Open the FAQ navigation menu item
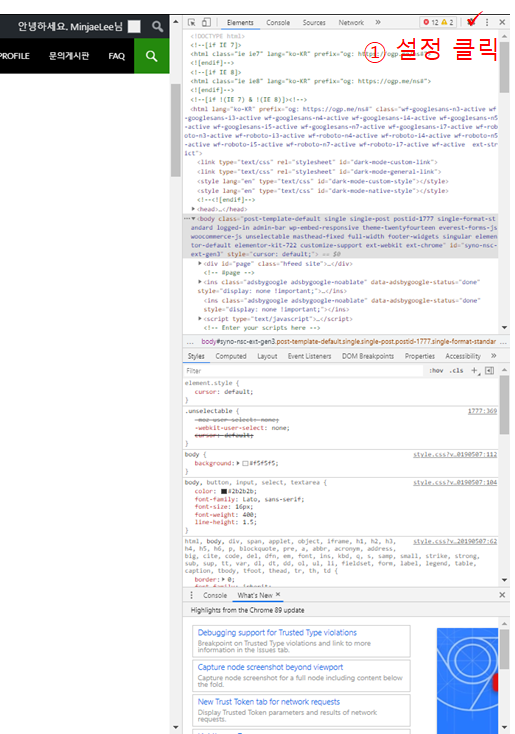The height and width of the screenshot is (734, 515). [x=117, y=56]
